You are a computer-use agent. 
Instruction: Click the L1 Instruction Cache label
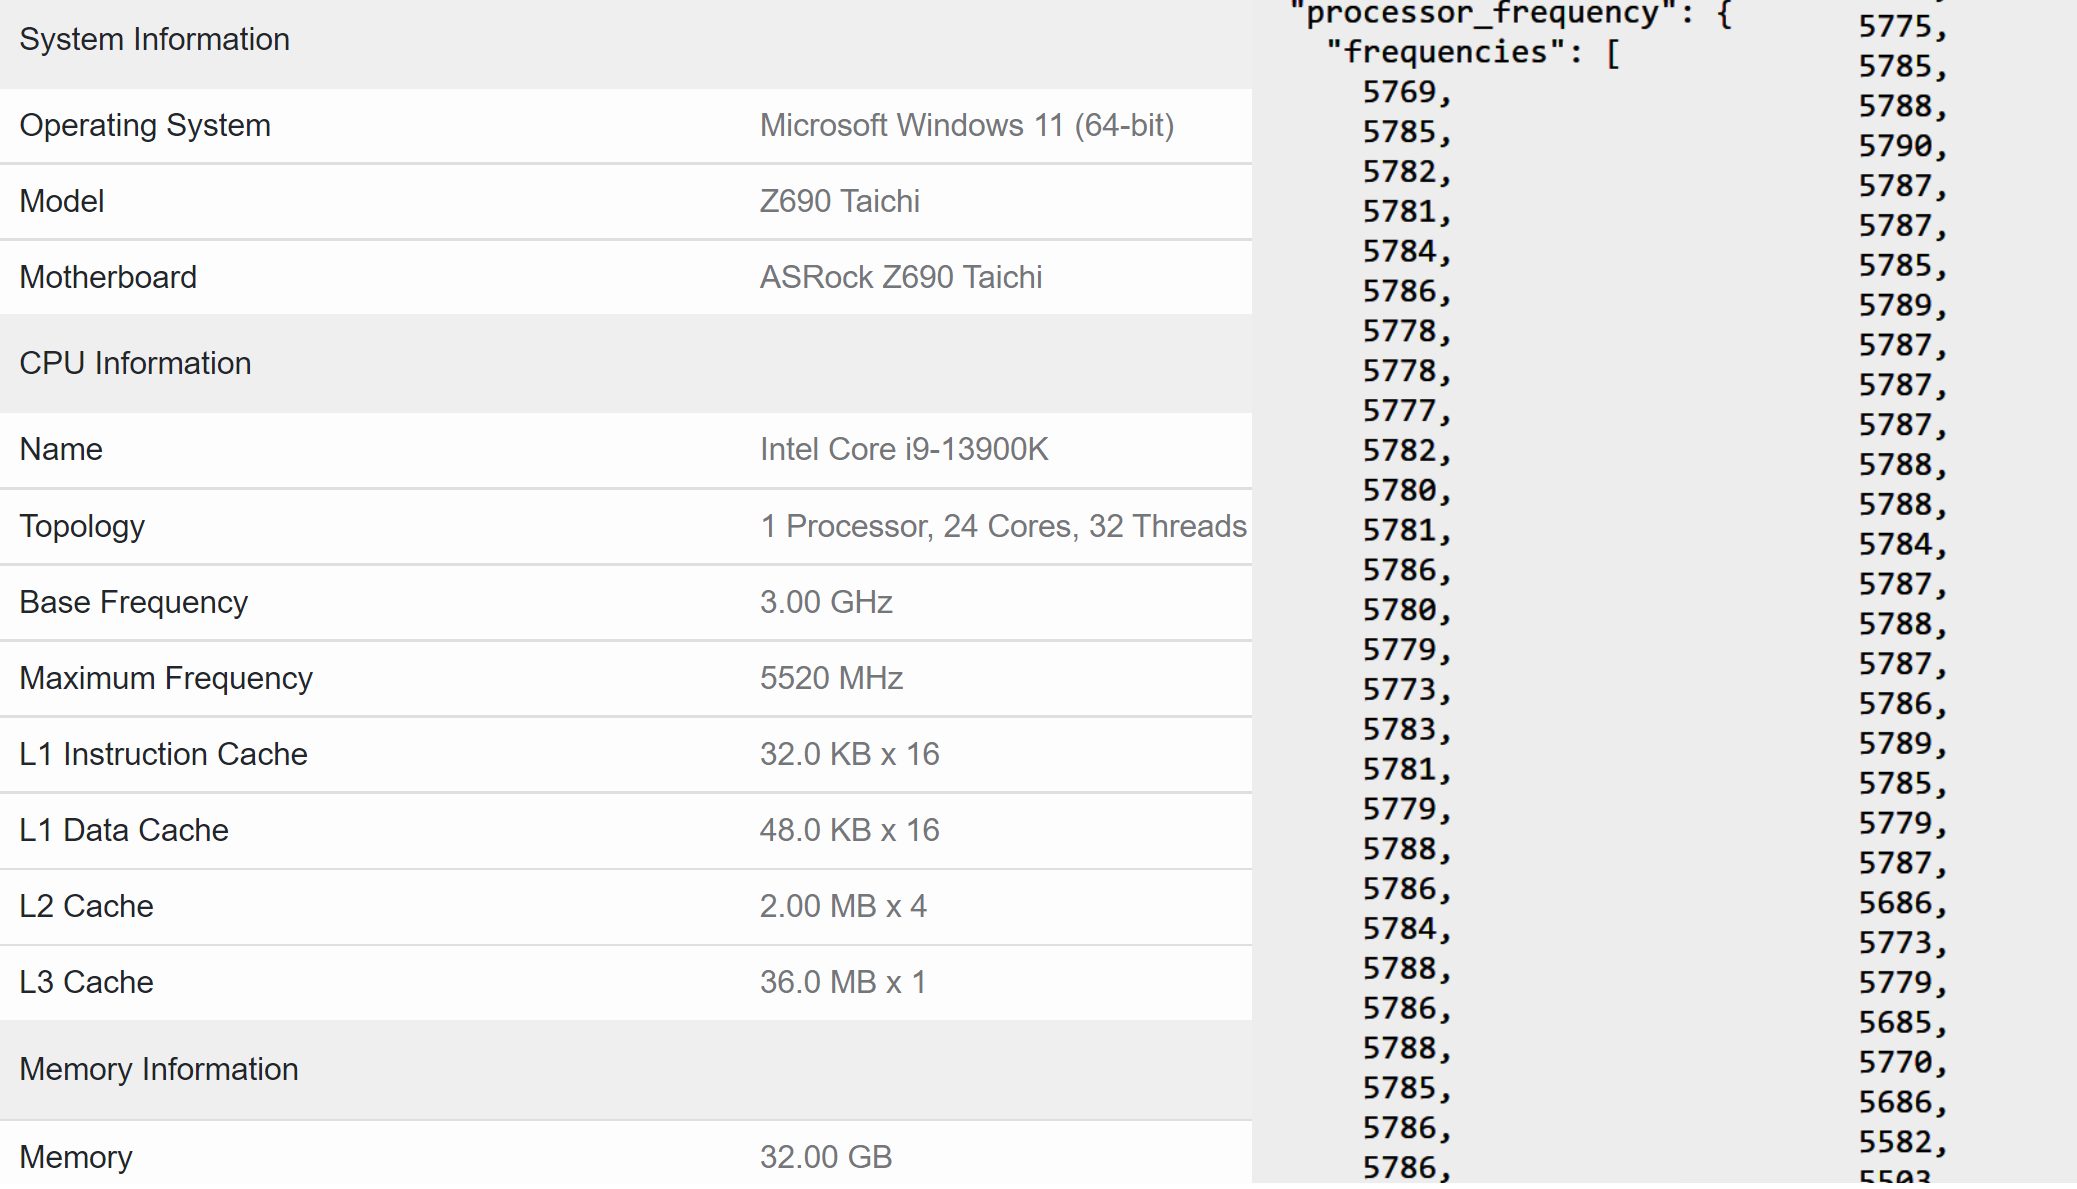click(163, 755)
